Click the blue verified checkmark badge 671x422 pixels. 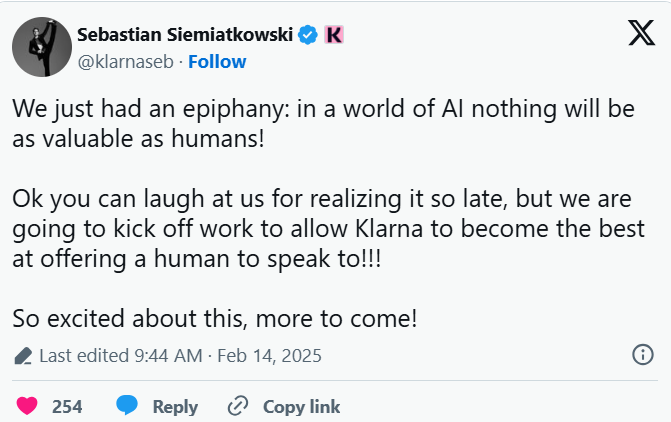click(308, 35)
